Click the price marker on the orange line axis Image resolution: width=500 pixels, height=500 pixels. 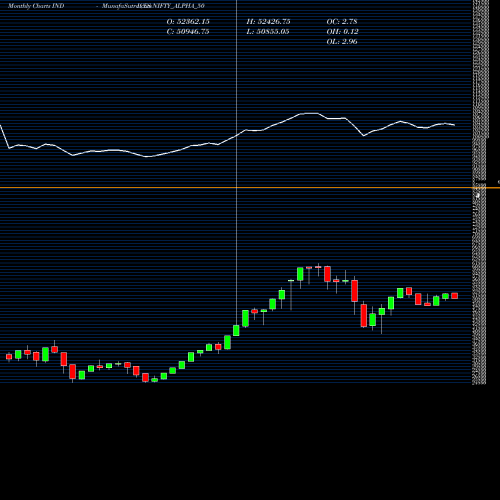point(478,195)
